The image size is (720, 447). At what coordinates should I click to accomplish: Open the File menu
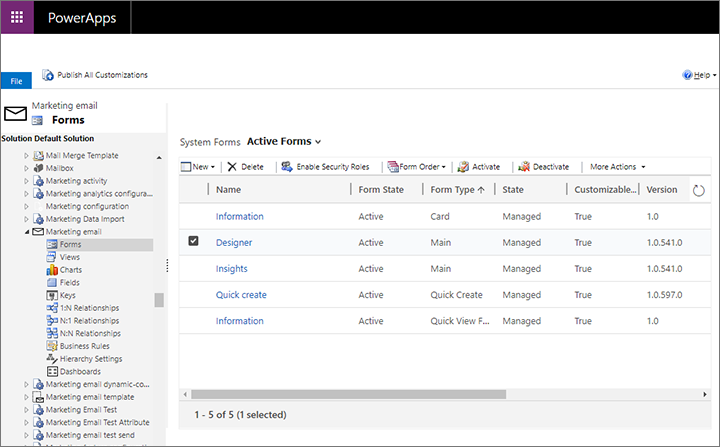coord(15,80)
